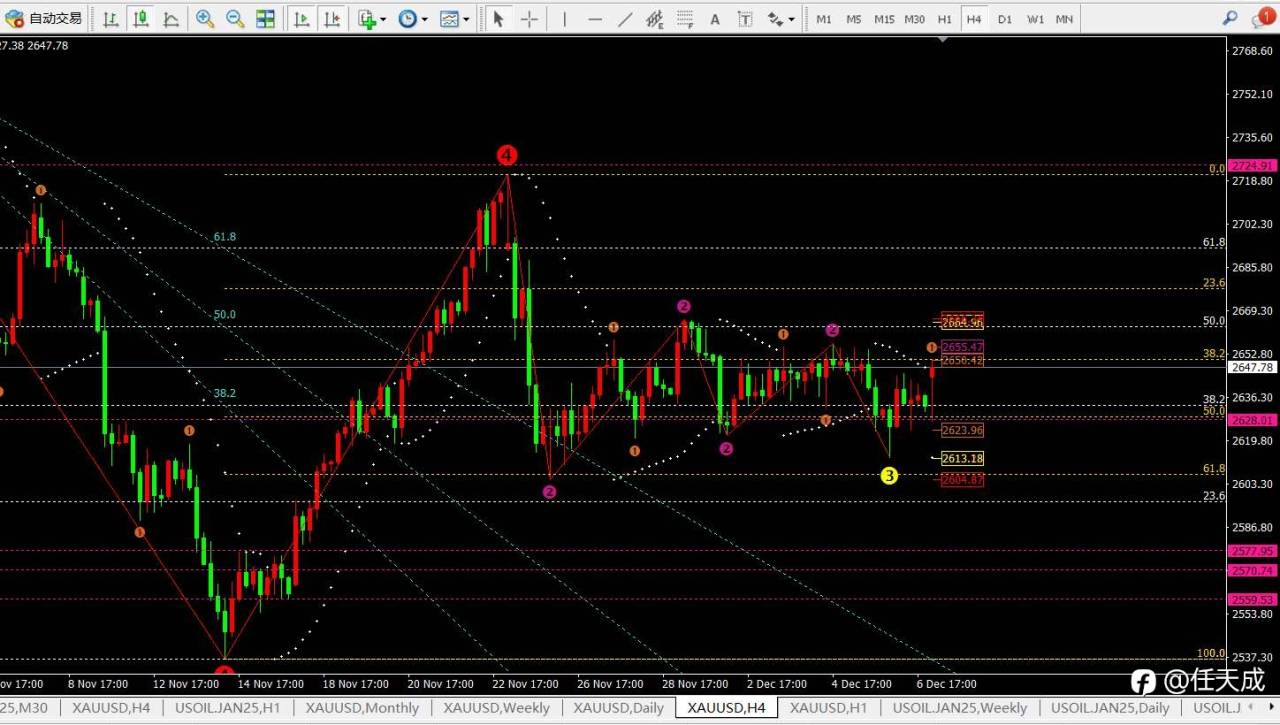Click the 2613.18 price label on chart
1280x725 pixels.
click(x=962, y=459)
